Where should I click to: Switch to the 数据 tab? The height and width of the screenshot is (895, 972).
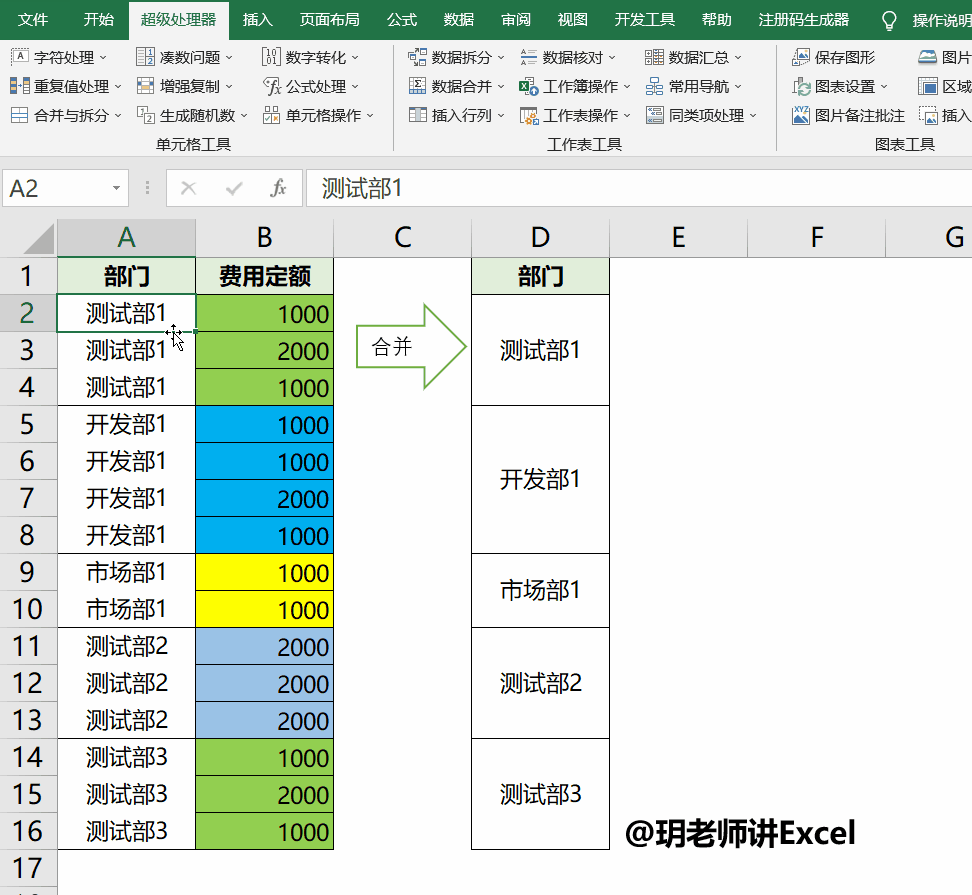point(459,20)
